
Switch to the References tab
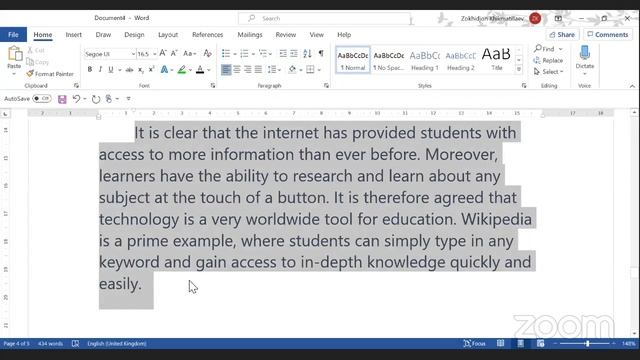click(x=207, y=35)
